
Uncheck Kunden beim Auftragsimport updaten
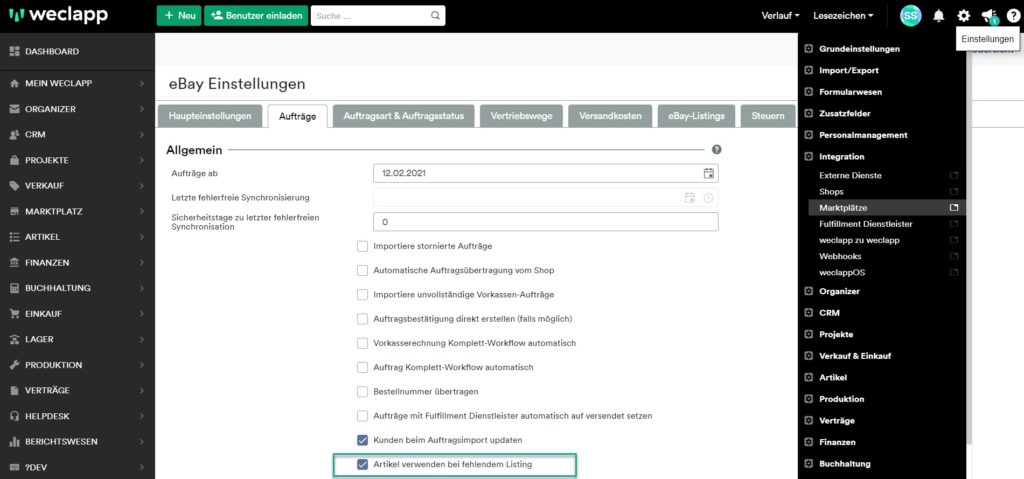coord(362,440)
